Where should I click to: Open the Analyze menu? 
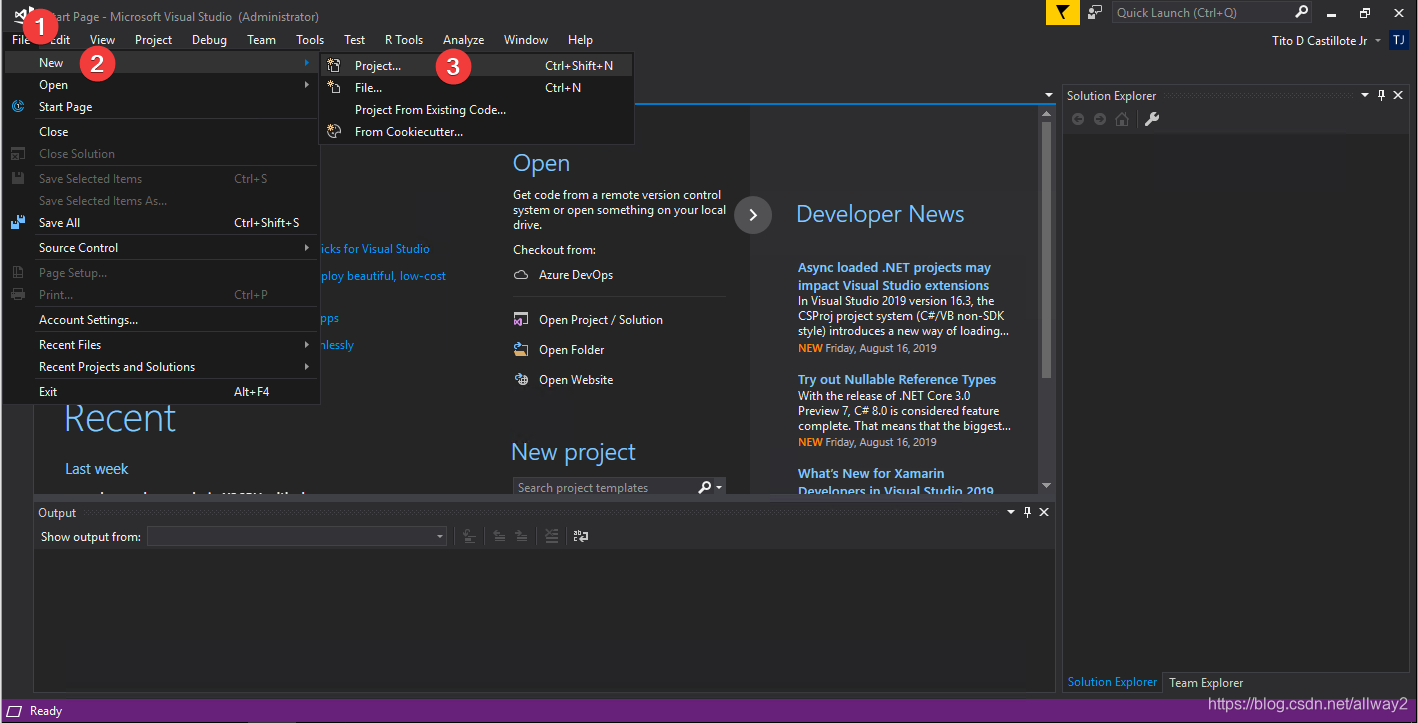pyautogui.click(x=463, y=40)
